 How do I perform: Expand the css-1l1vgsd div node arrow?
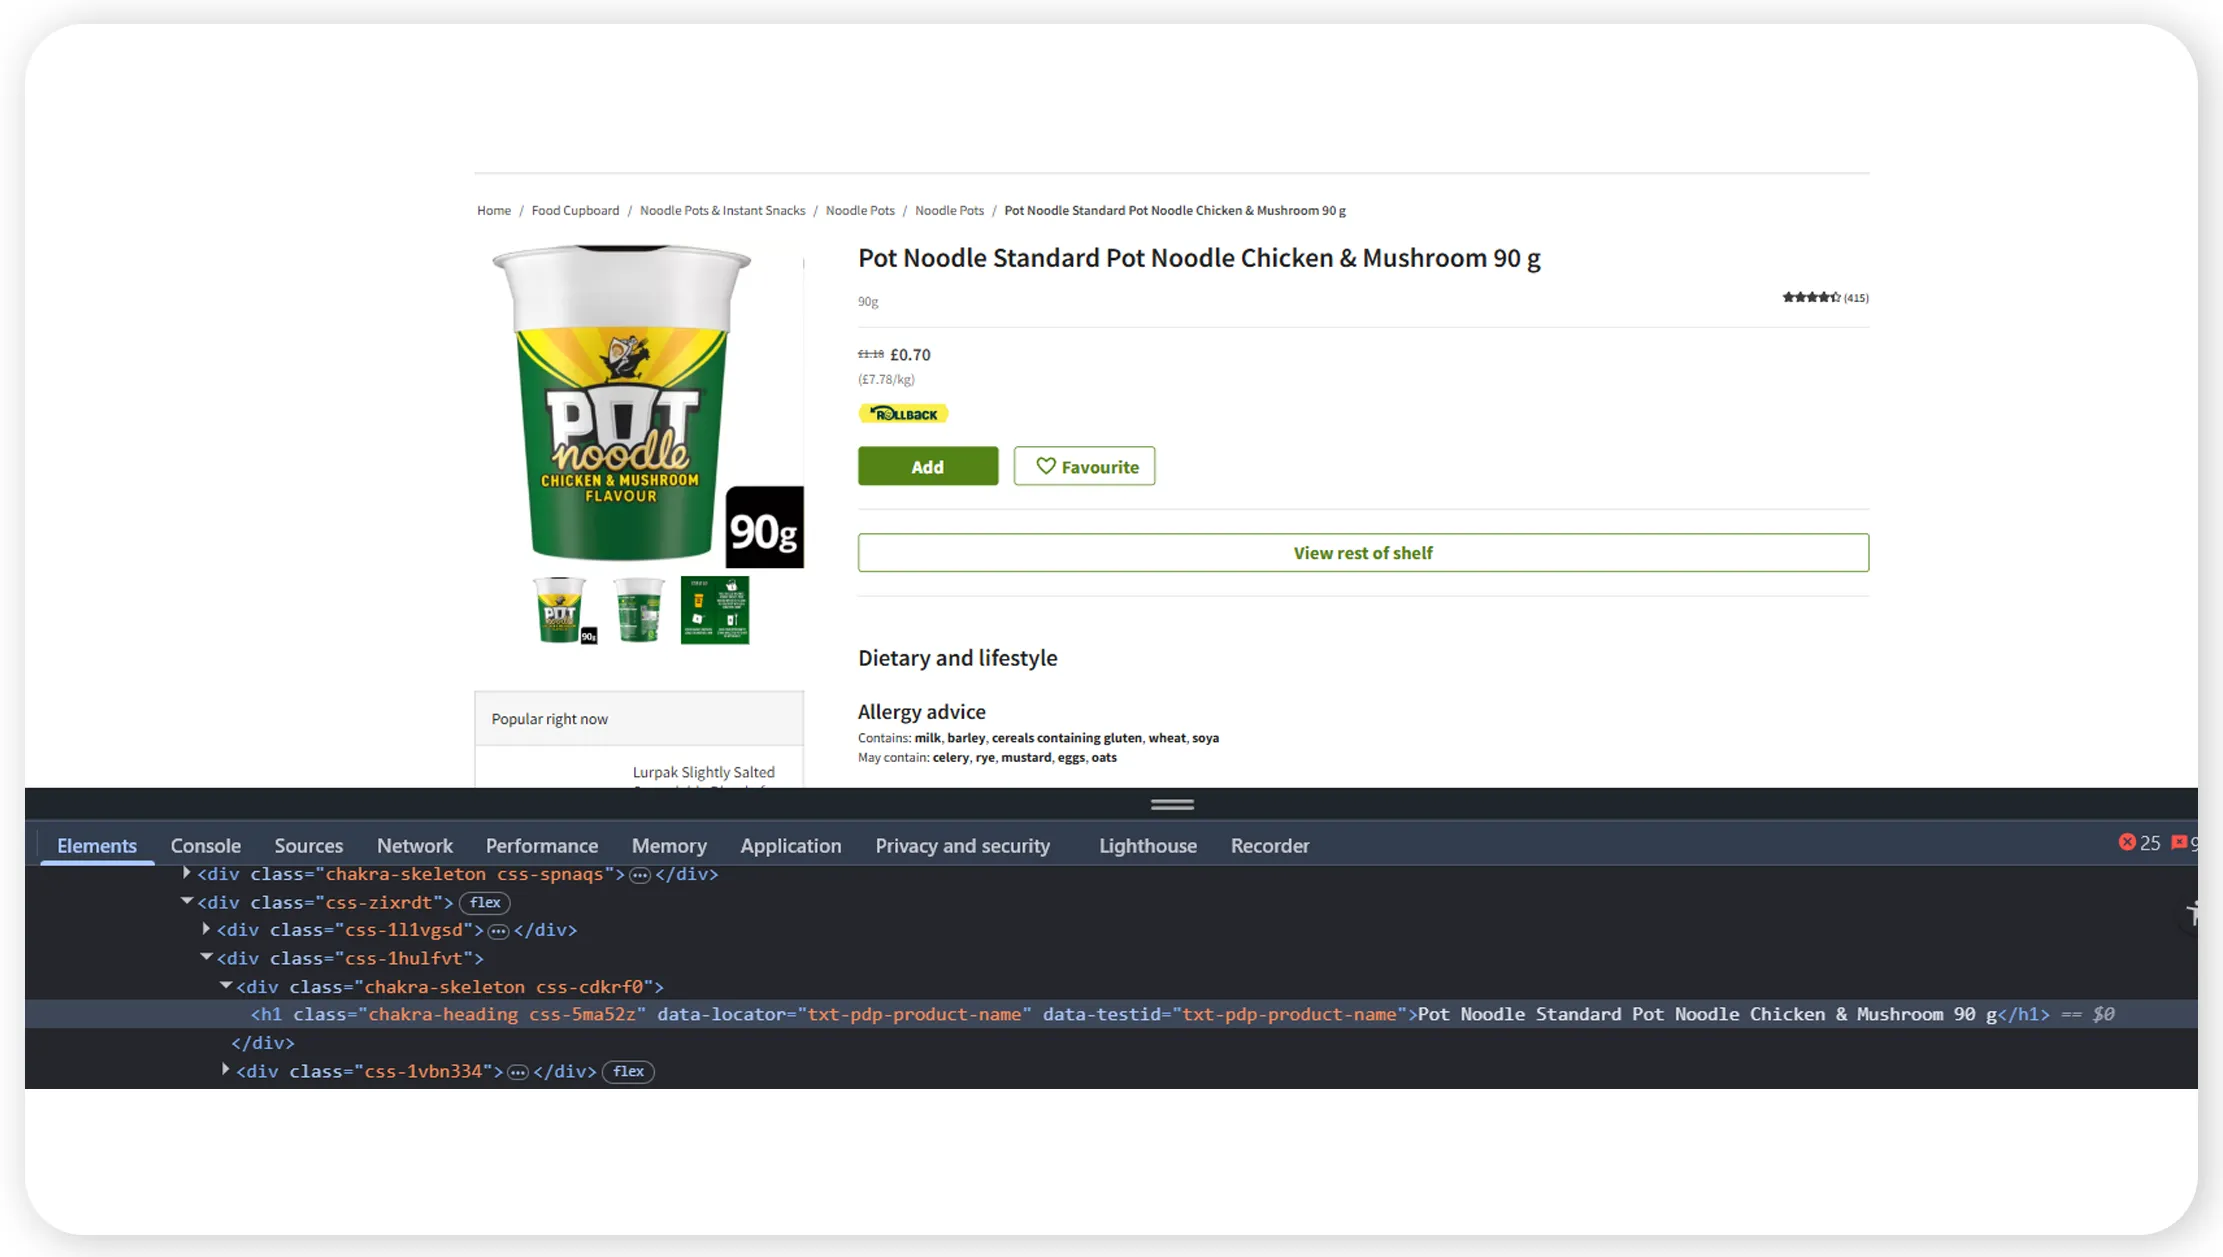coord(206,929)
